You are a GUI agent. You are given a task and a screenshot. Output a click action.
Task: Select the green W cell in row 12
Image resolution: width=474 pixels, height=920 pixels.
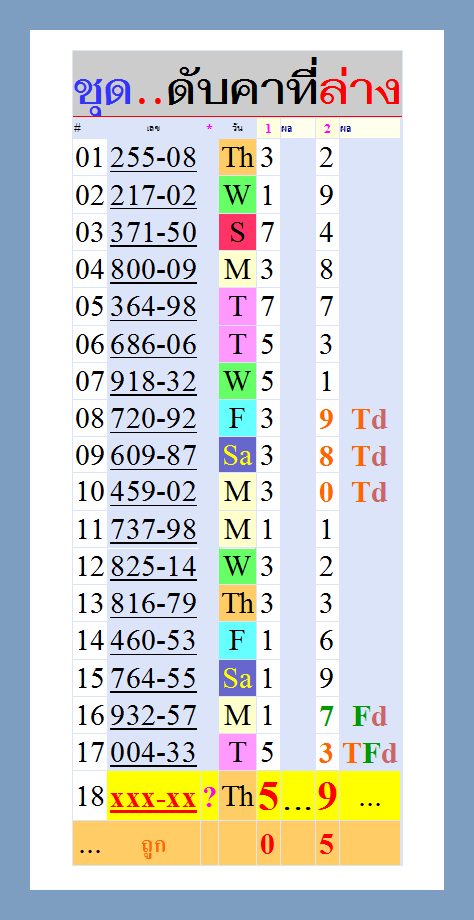click(238, 566)
